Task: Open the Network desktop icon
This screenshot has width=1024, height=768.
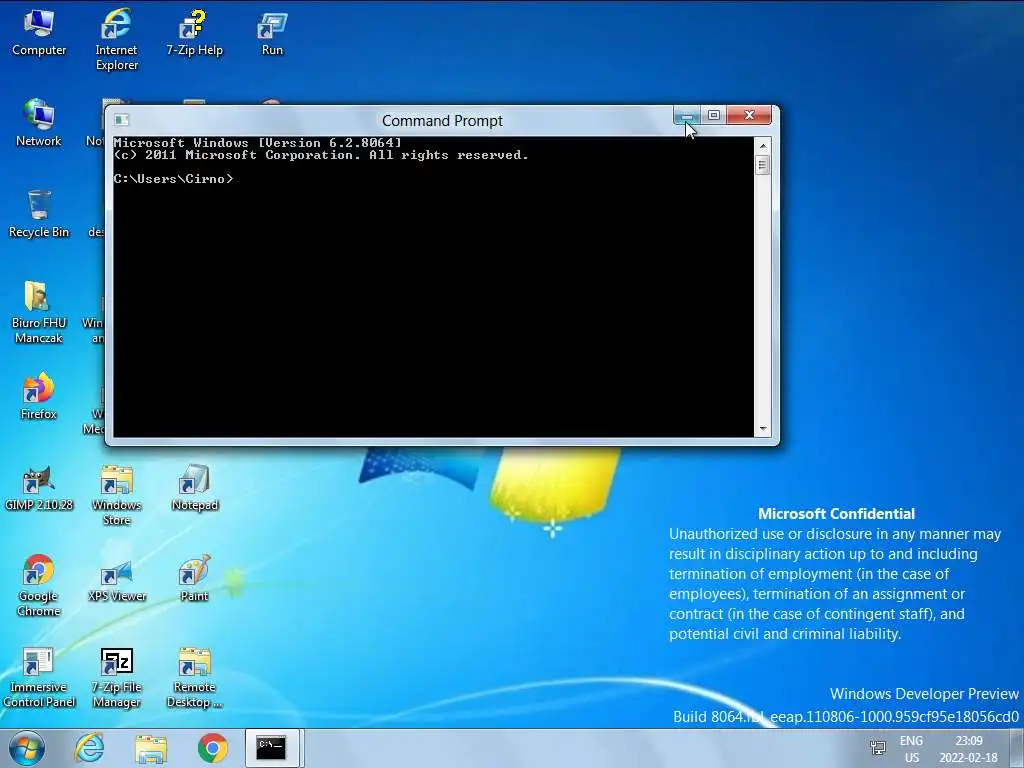Action: (x=39, y=123)
